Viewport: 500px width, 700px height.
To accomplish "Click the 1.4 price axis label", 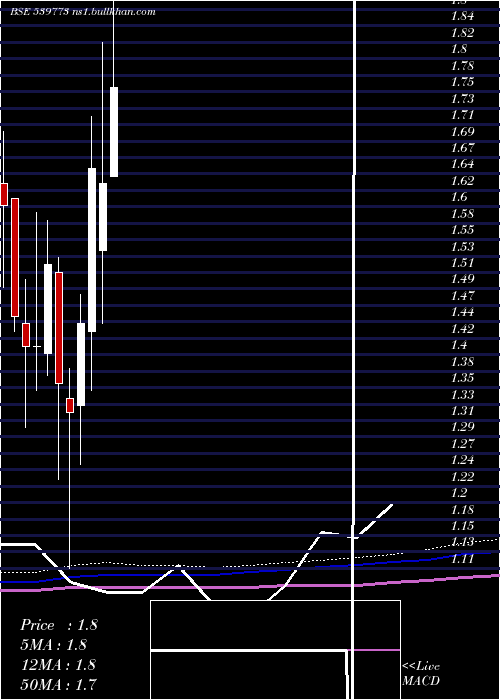I will [x=459, y=345].
